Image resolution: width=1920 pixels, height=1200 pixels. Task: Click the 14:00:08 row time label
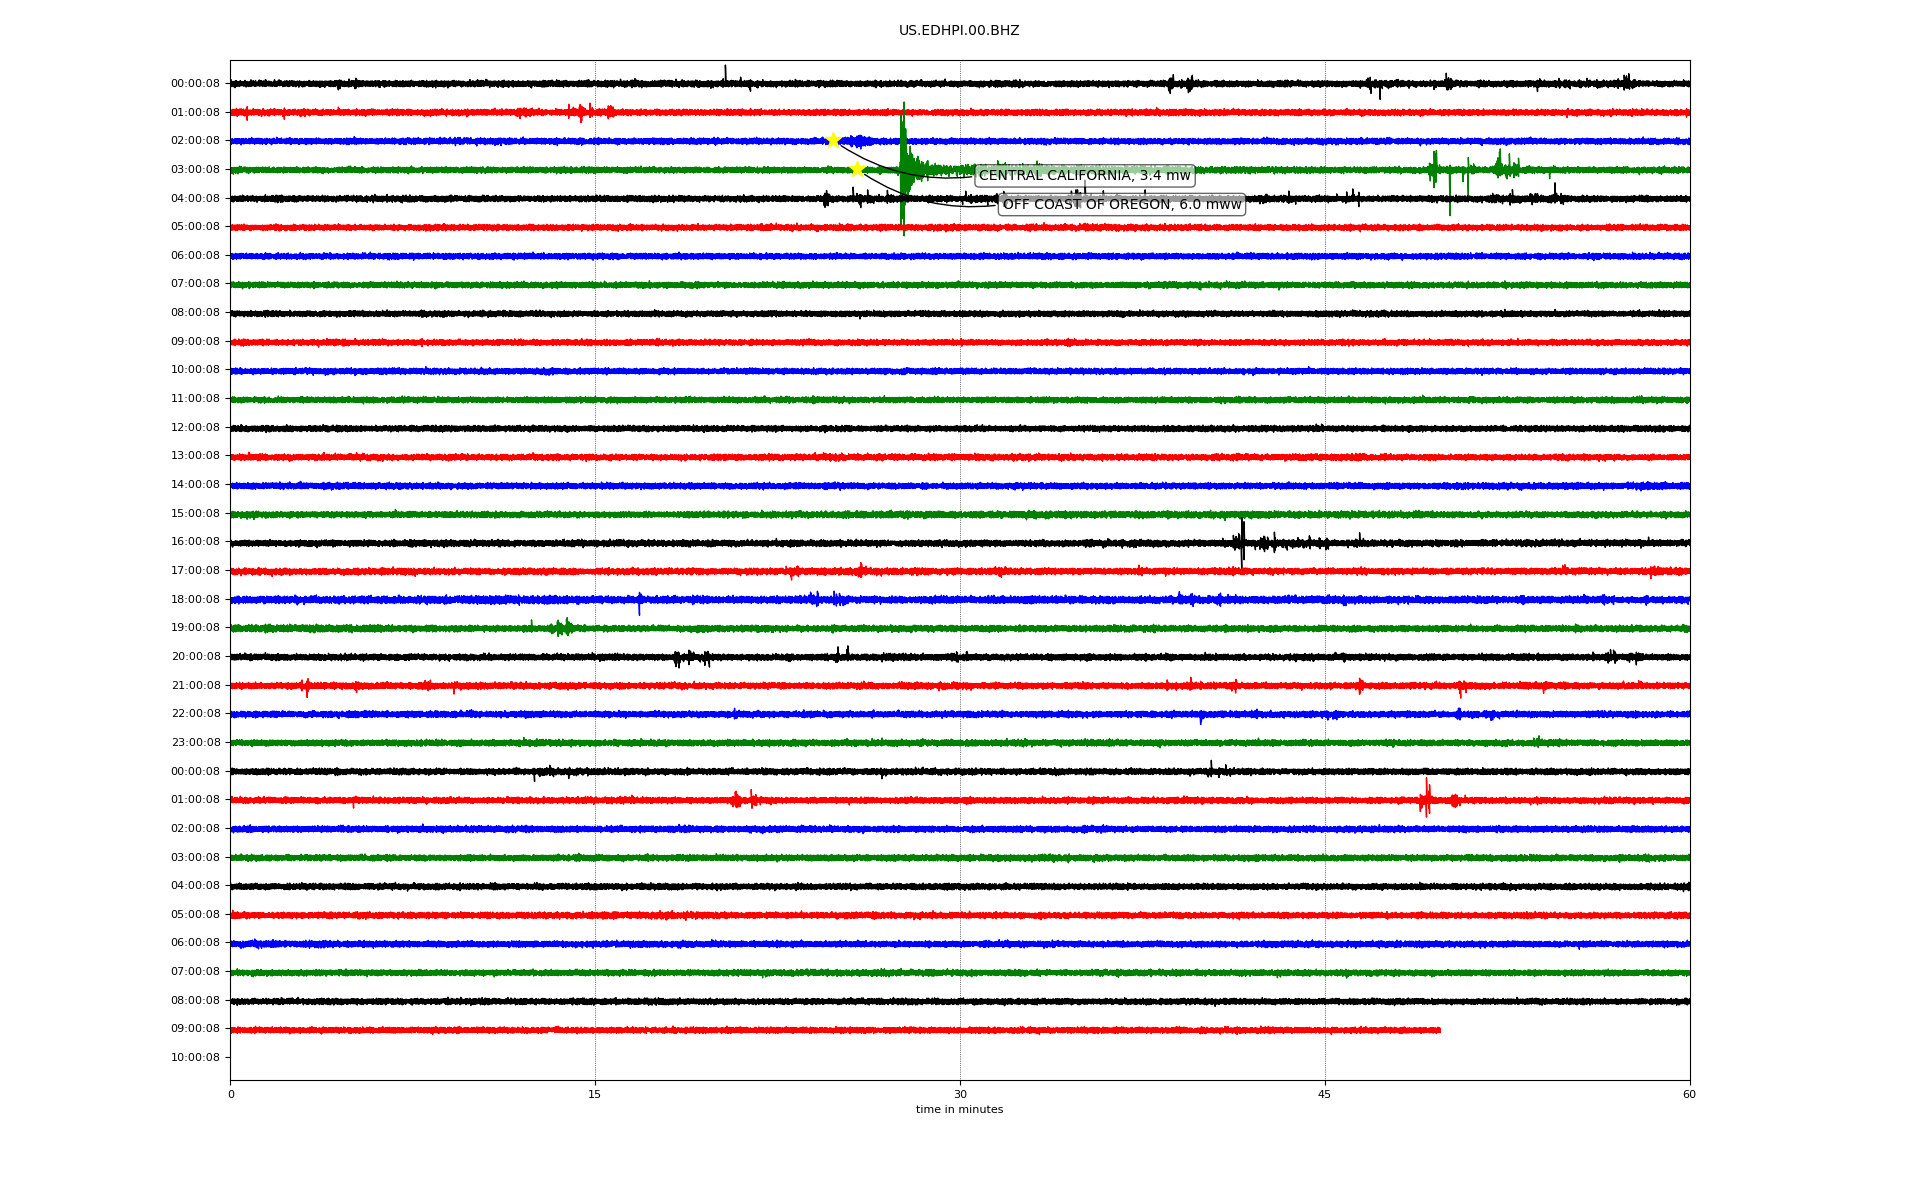coord(195,485)
